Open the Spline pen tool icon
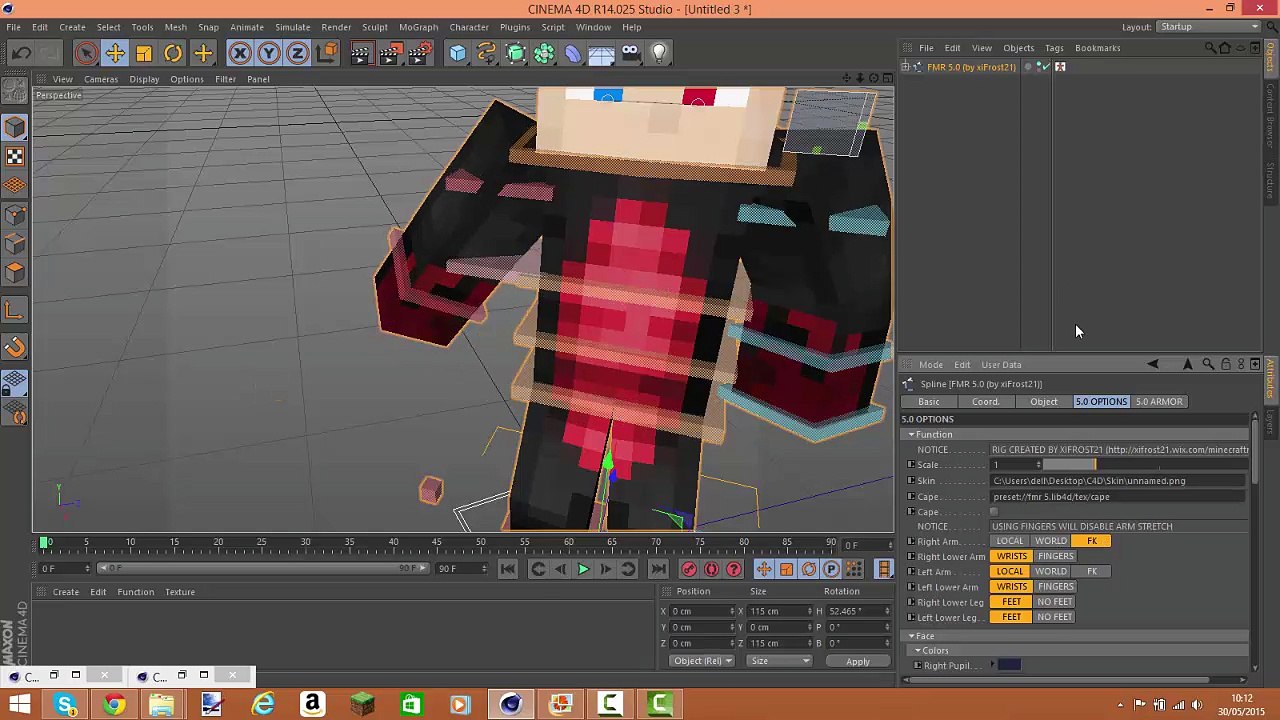Screen dimensions: 1280x720 [486, 53]
